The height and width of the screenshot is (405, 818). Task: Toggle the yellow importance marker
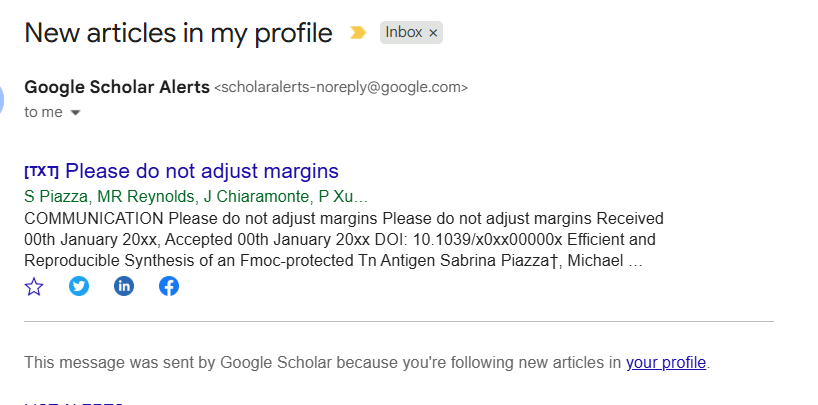(x=358, y=33)
